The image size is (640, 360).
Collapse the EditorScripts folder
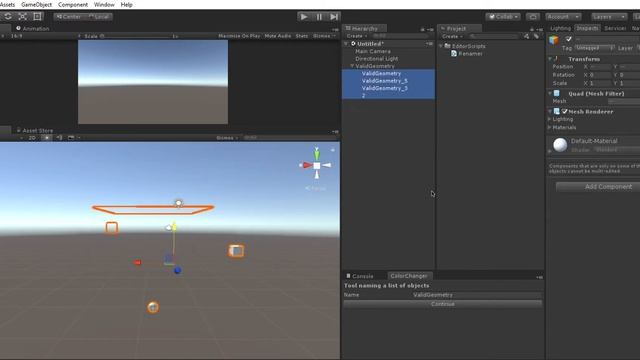point(441,46)
